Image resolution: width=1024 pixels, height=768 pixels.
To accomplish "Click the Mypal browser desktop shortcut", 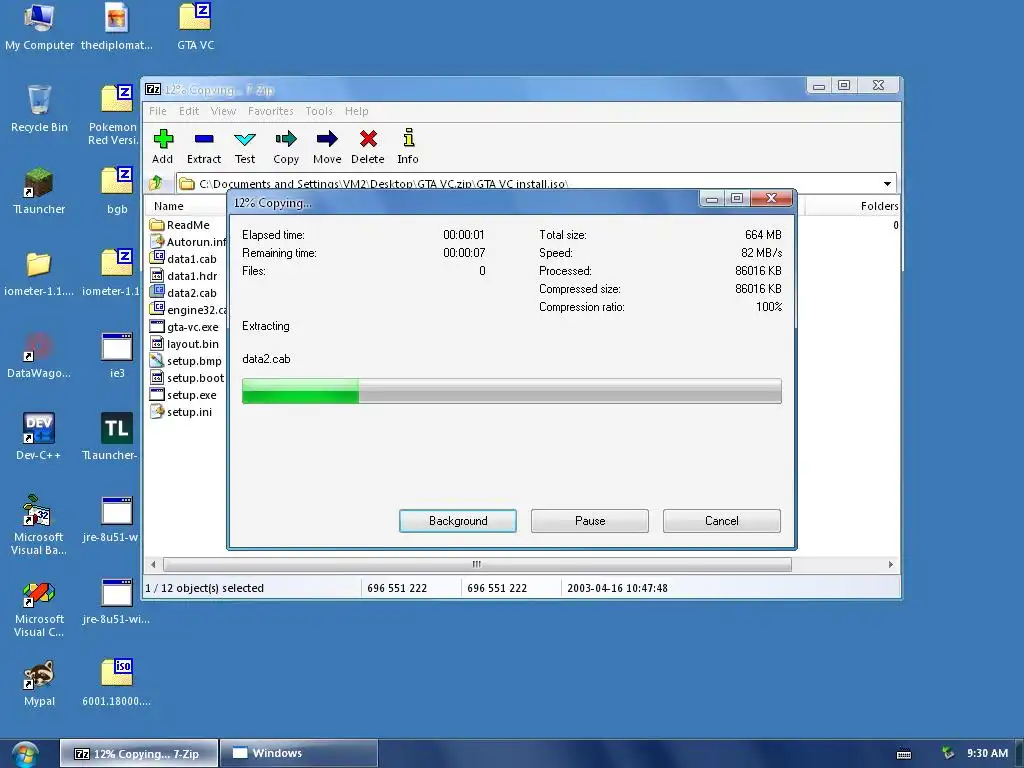I will point(39,683).
